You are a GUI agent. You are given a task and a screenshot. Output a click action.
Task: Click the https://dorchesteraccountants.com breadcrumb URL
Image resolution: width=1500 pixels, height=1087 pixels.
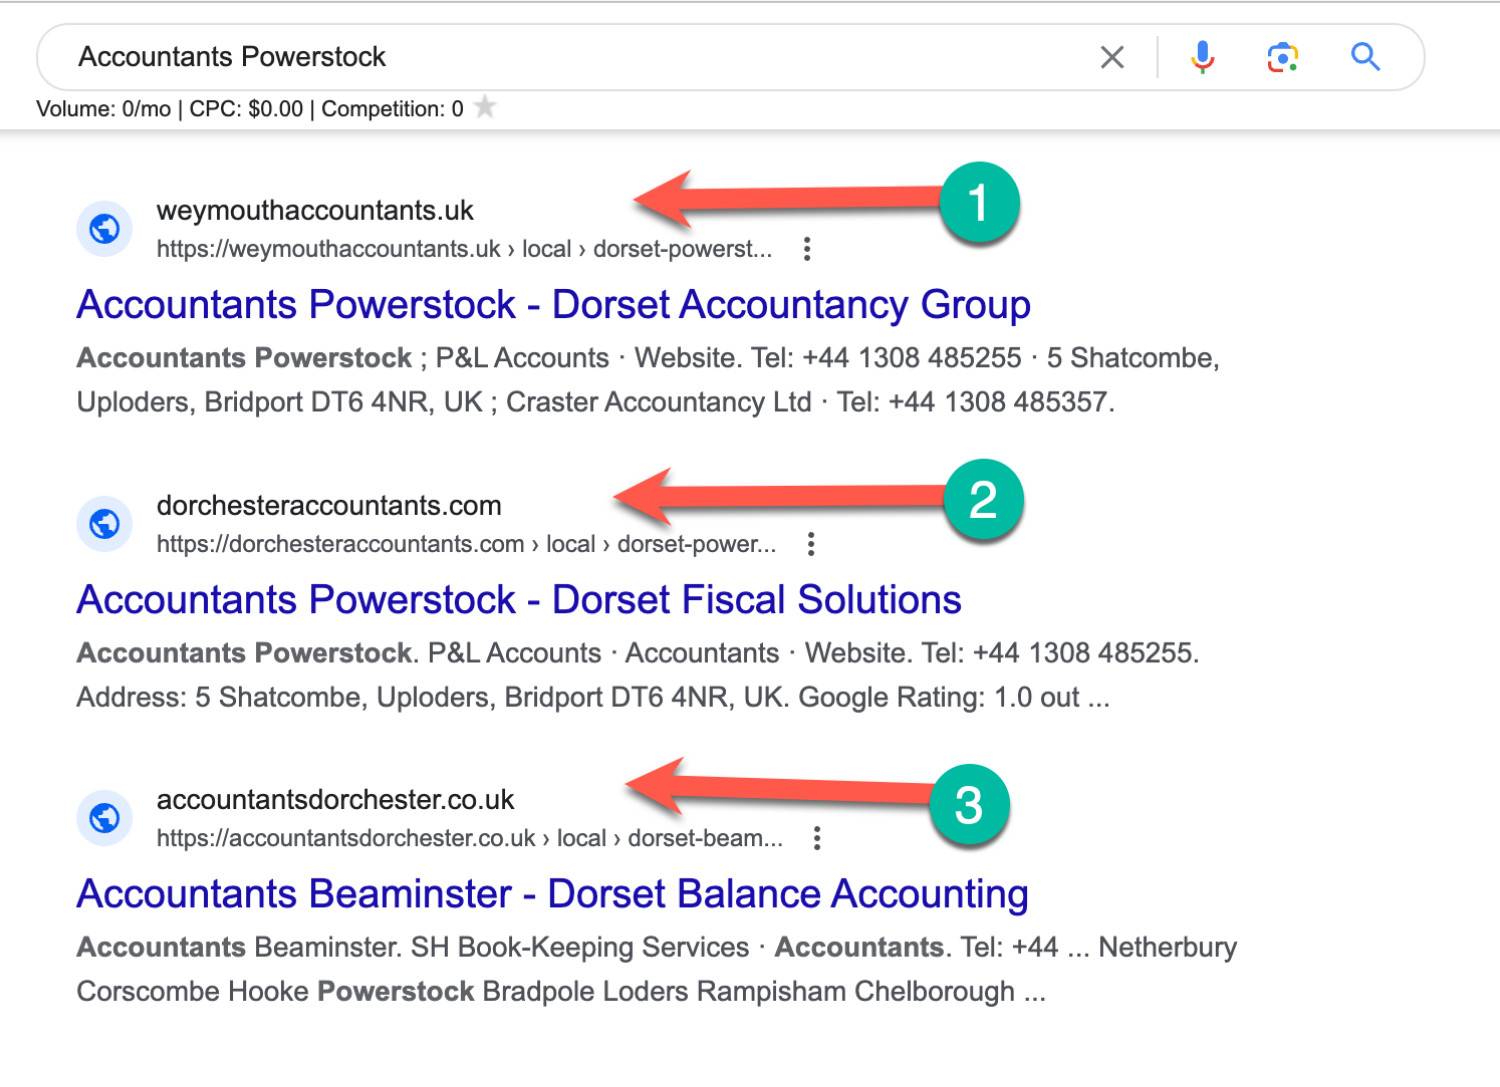[x=340, y=544]
